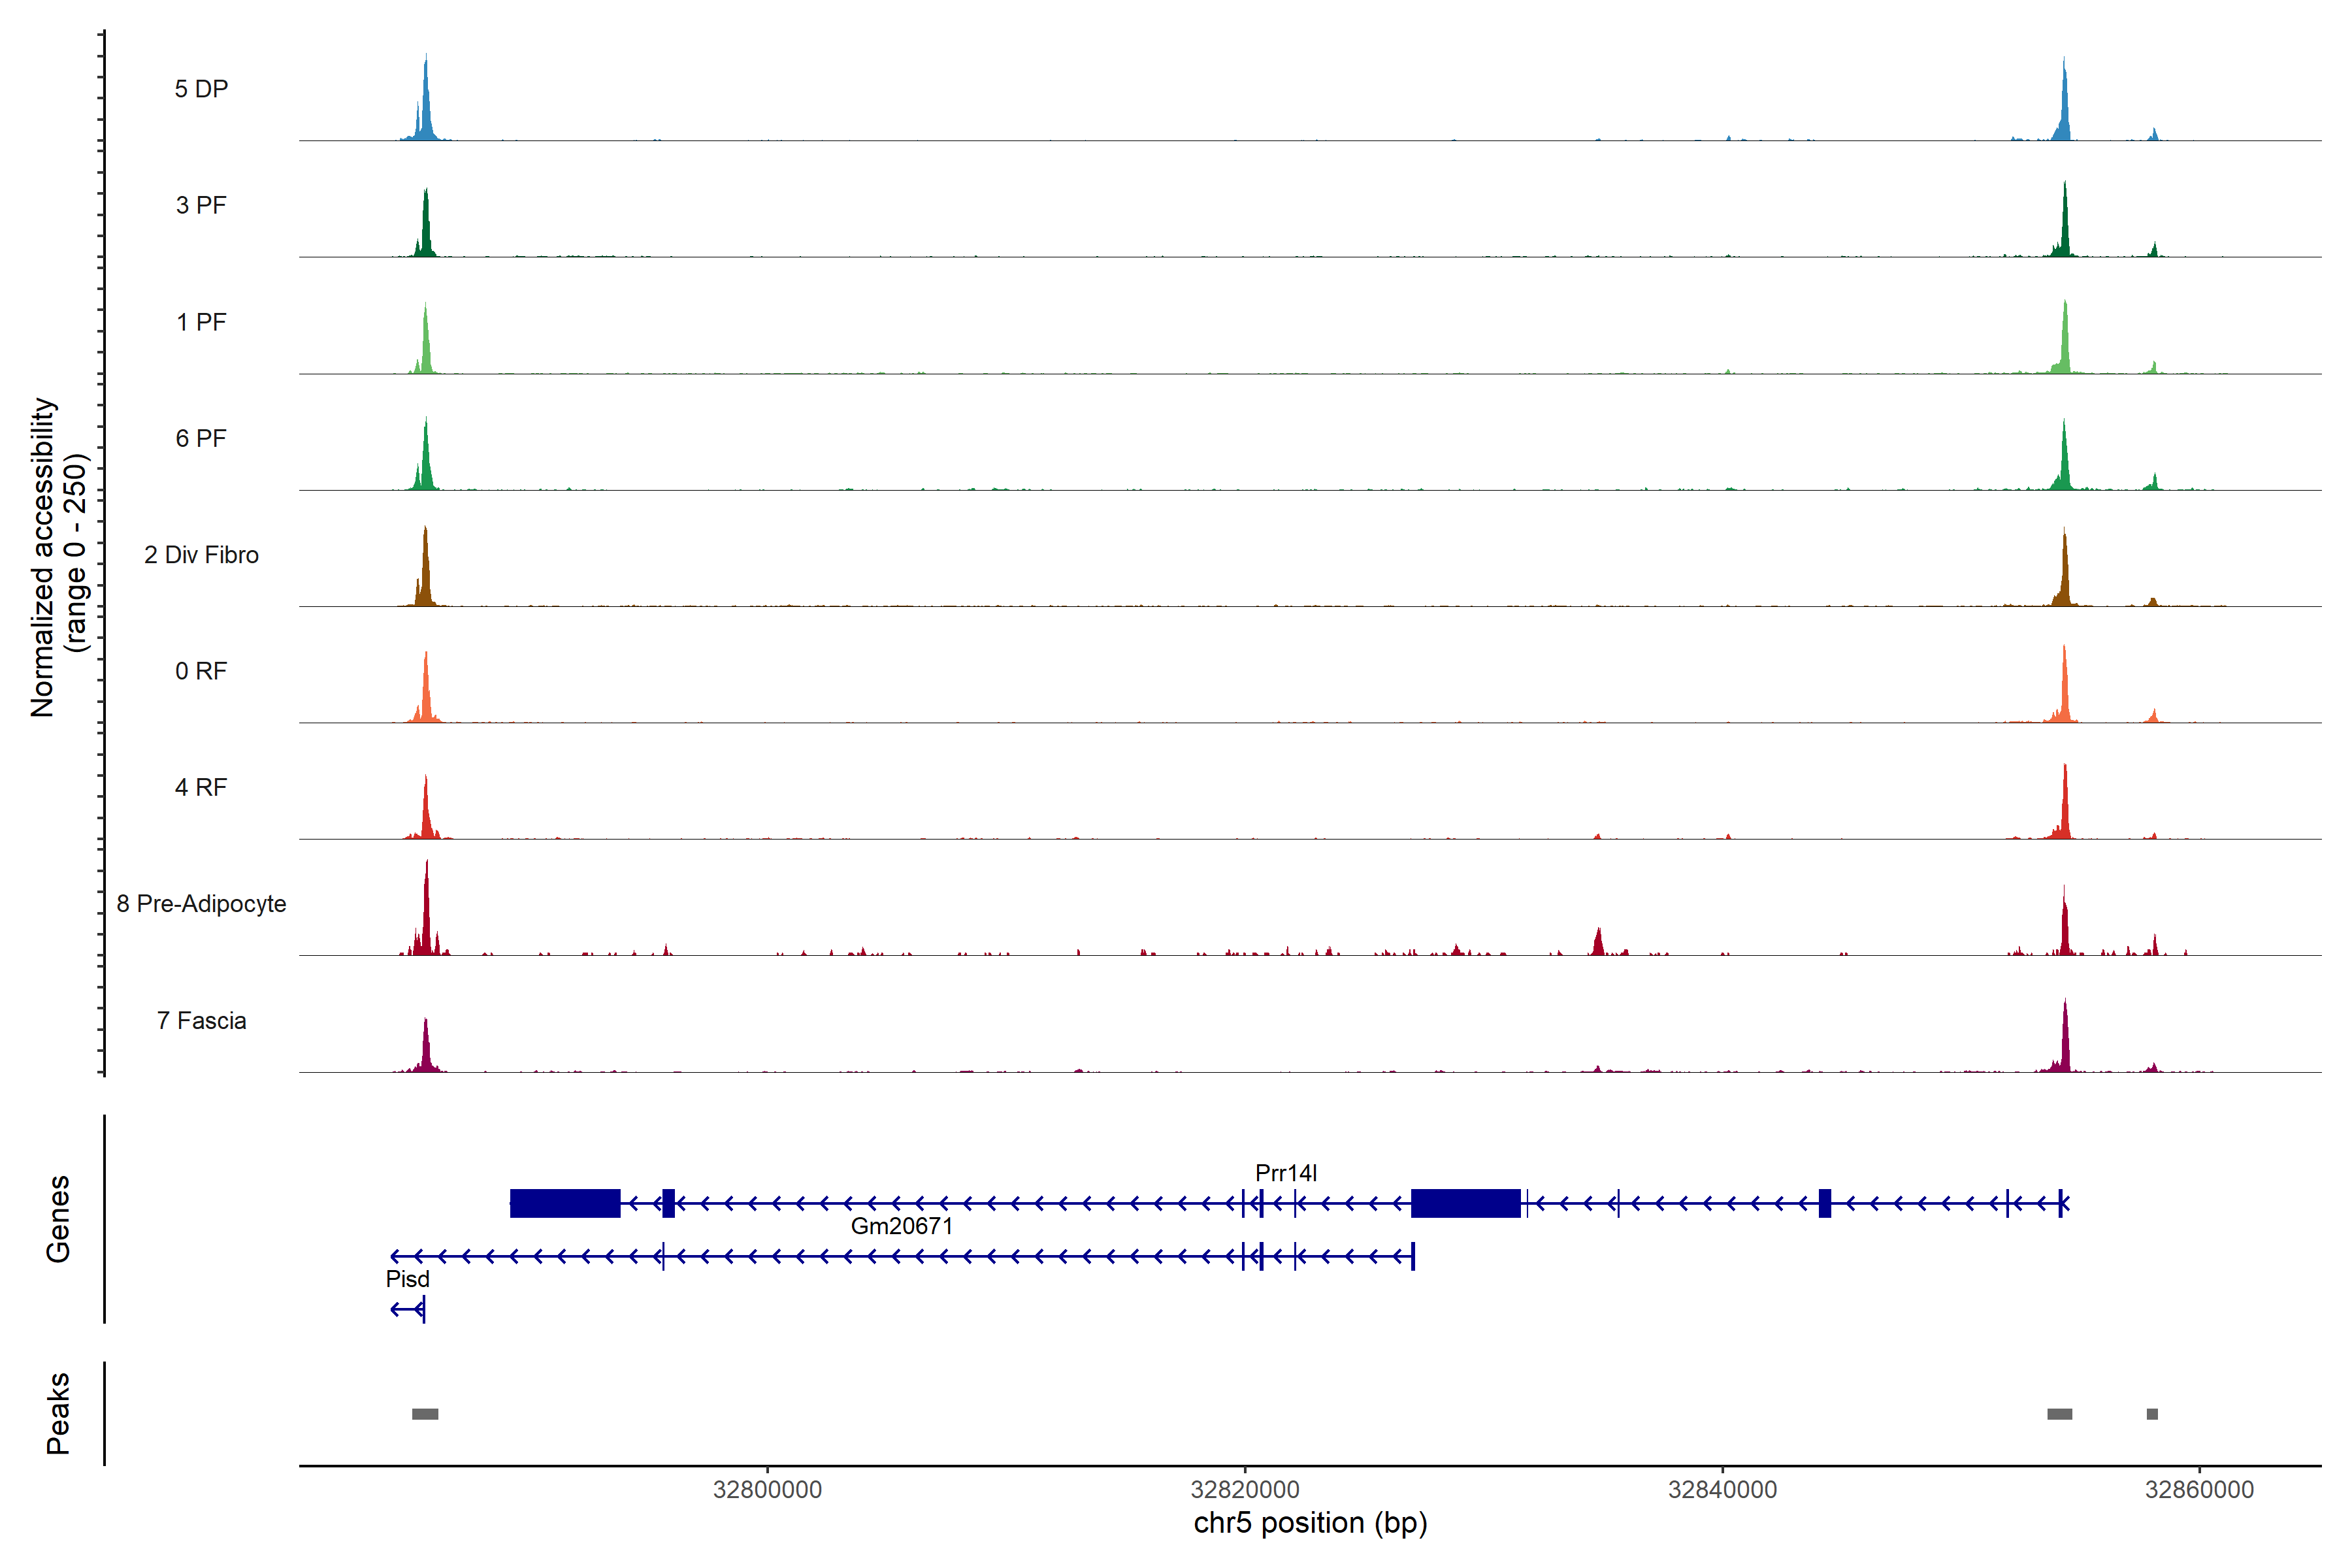Viewport: 2352px width, 1568px height.
Task: Click the 32800000 axis tick label
Action: tap(767, 1490)
